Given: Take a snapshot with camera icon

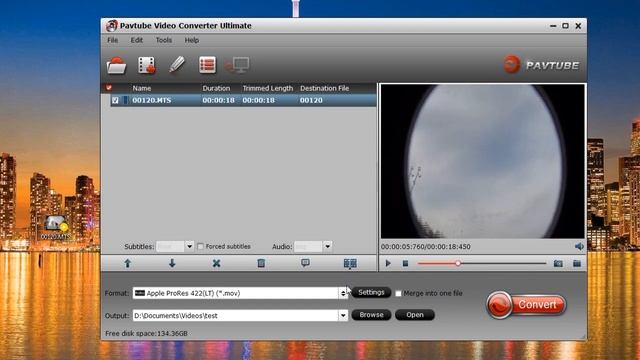Looking at the screenshot, I should (558, 264).
